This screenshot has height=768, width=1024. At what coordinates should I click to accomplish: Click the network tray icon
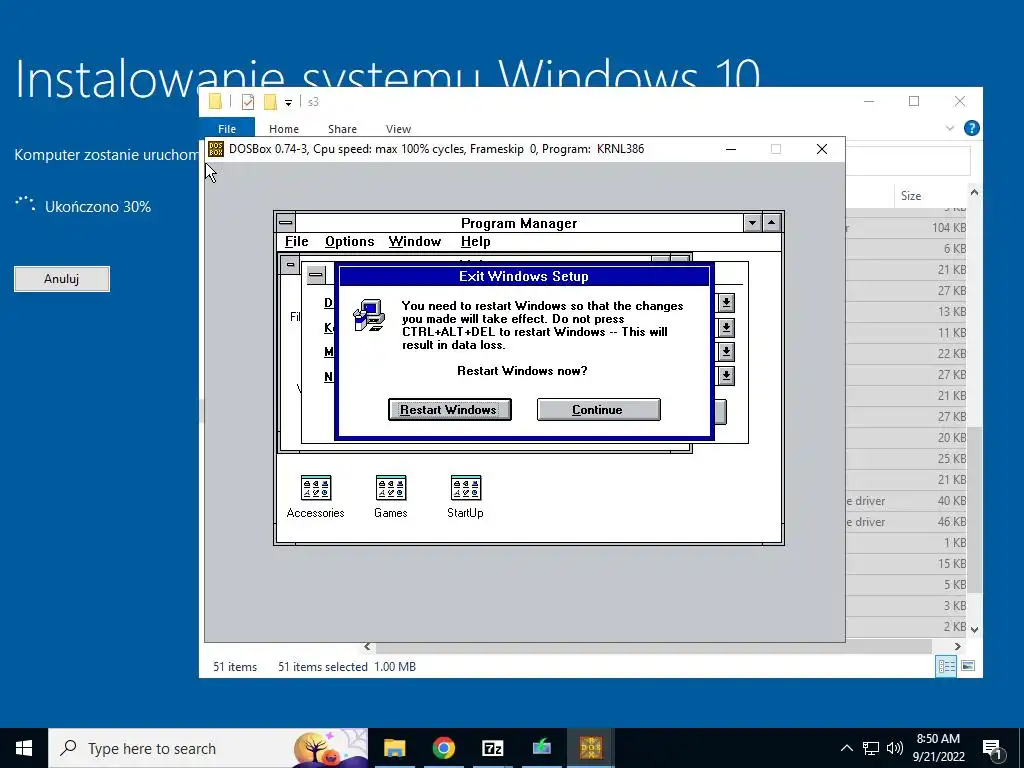[871, 748]
